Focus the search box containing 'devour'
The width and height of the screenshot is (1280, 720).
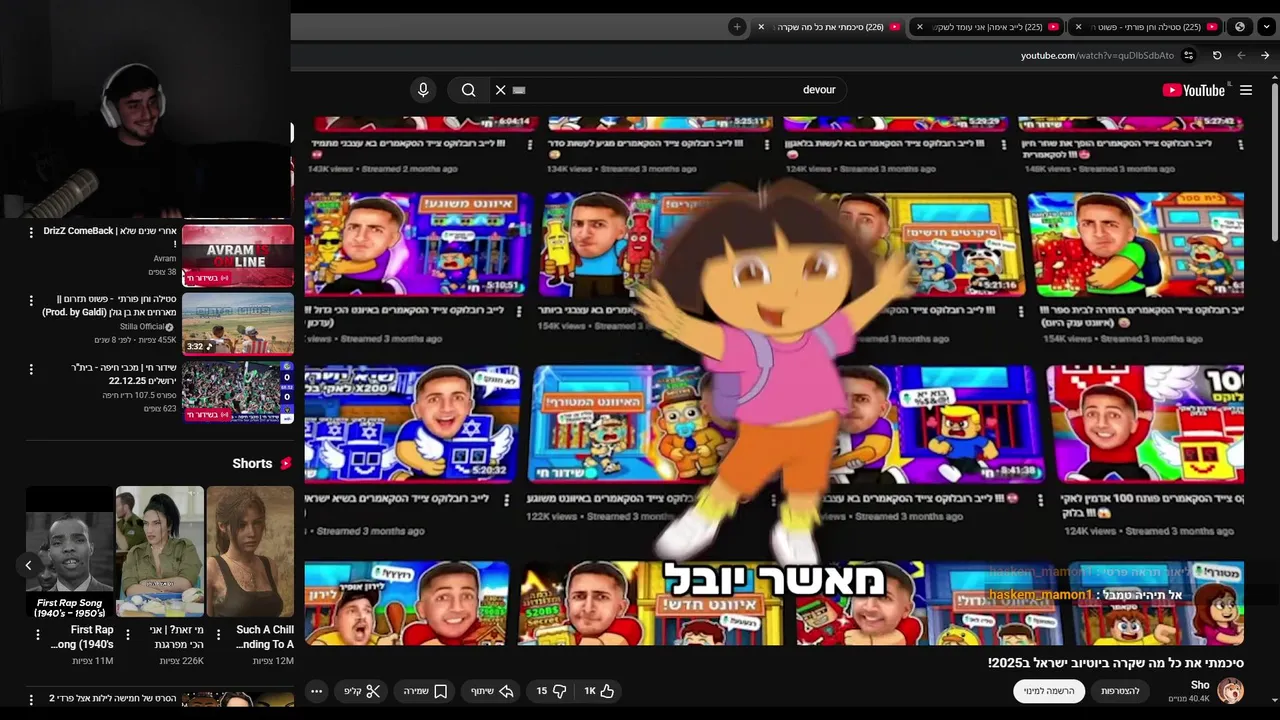coord(670,90)
